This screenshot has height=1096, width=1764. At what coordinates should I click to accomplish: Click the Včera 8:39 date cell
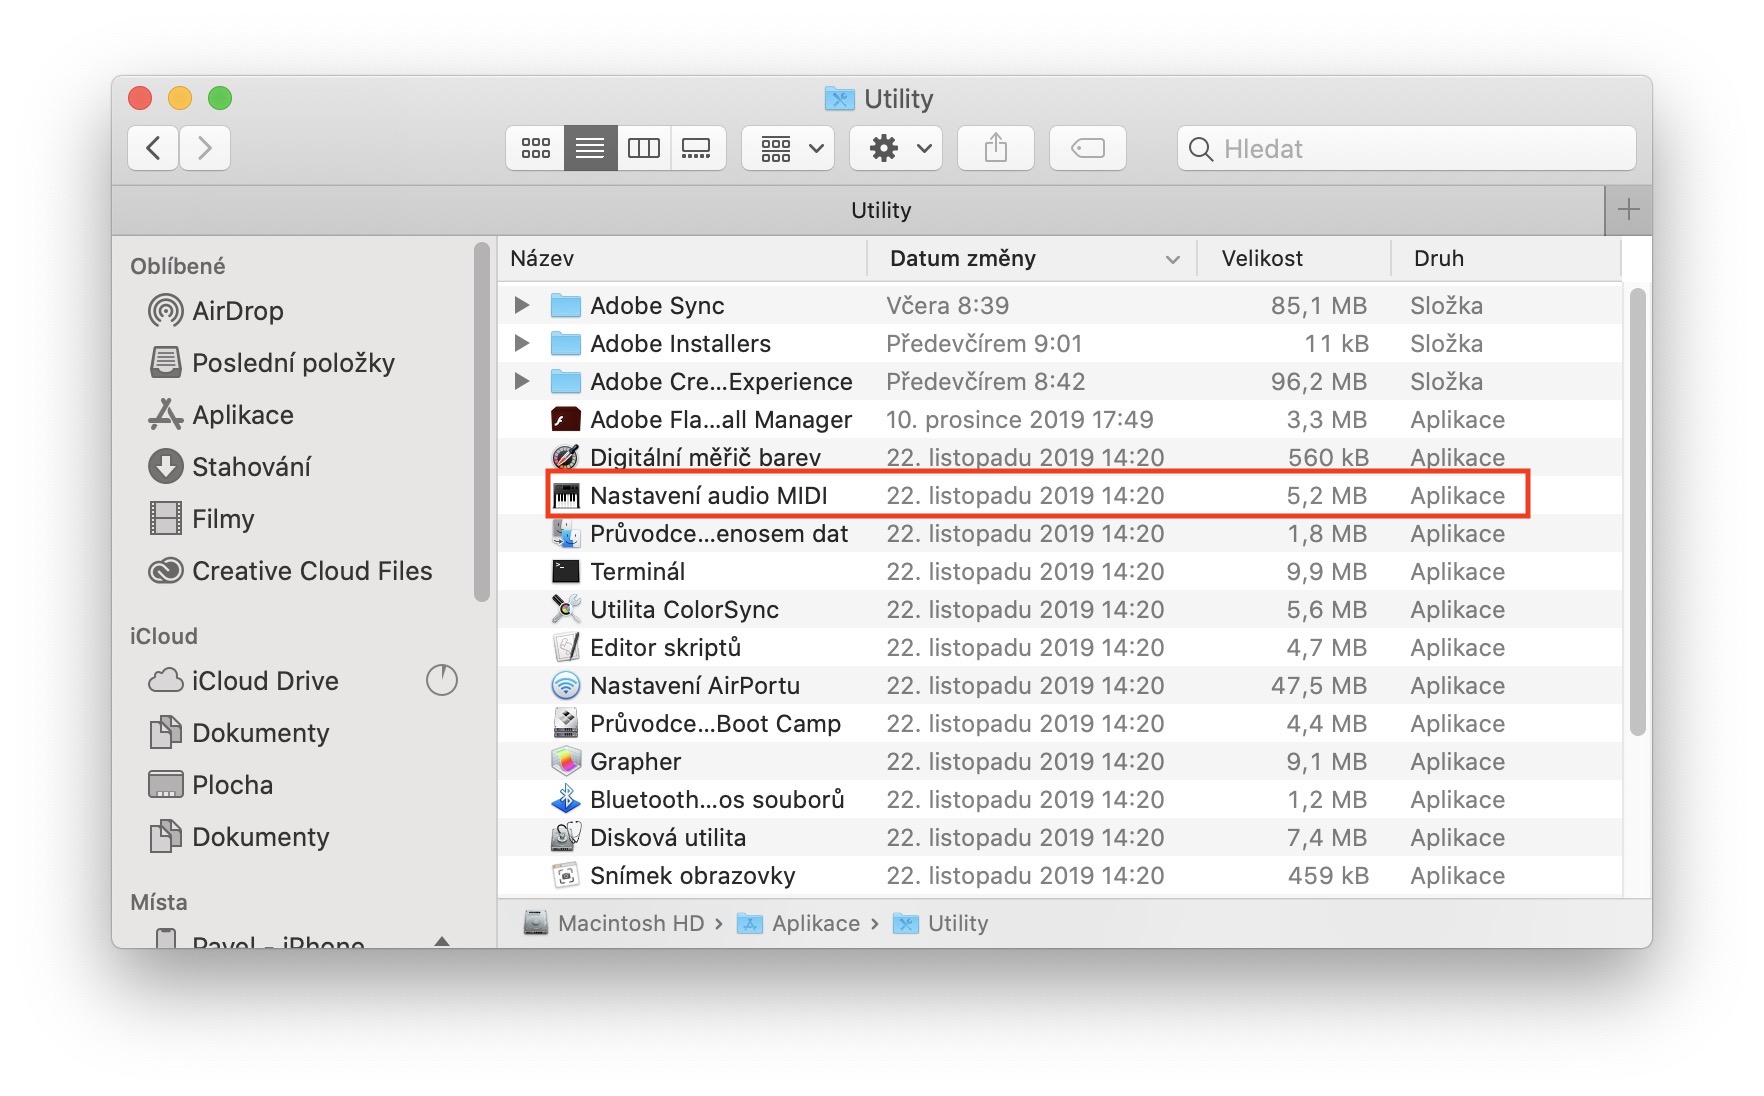click(947, 305)
